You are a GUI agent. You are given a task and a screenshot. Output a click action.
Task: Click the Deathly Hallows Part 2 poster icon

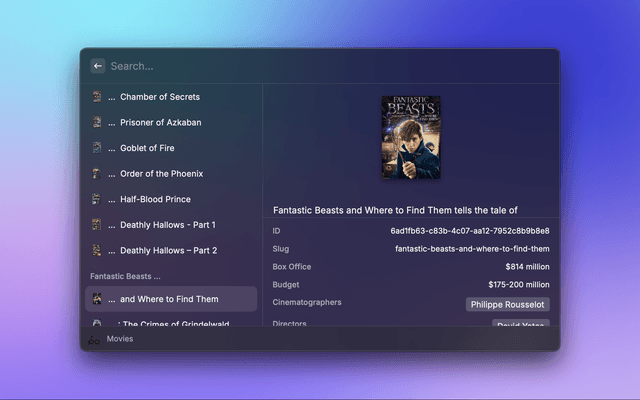pos(97,250)
